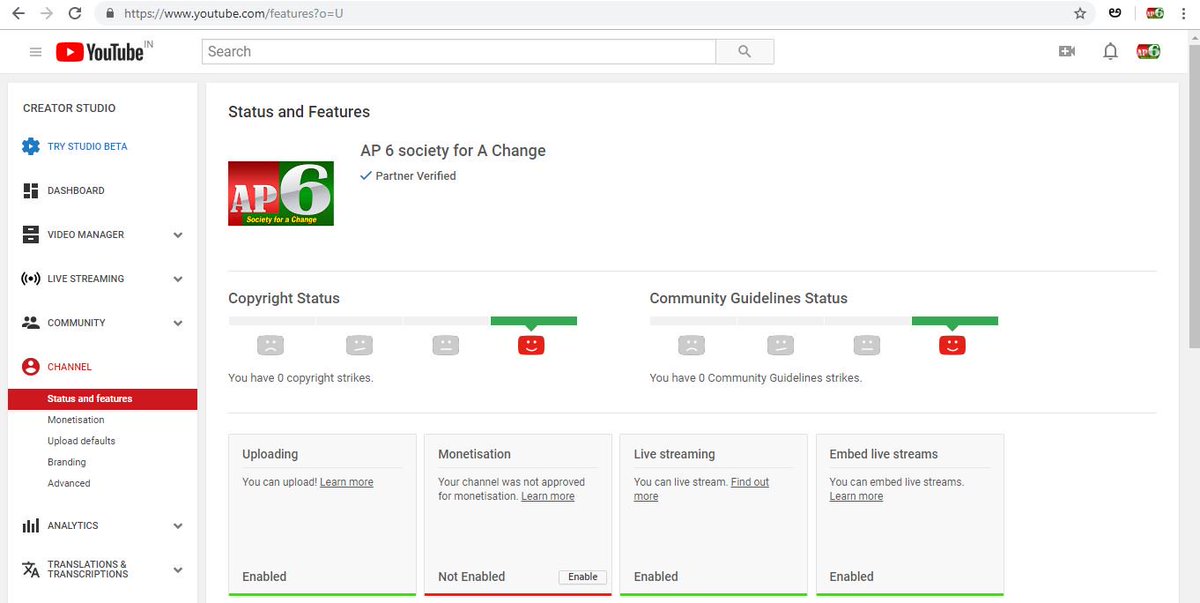
Task: Click the Channel section header
Action: coord(70,367)
